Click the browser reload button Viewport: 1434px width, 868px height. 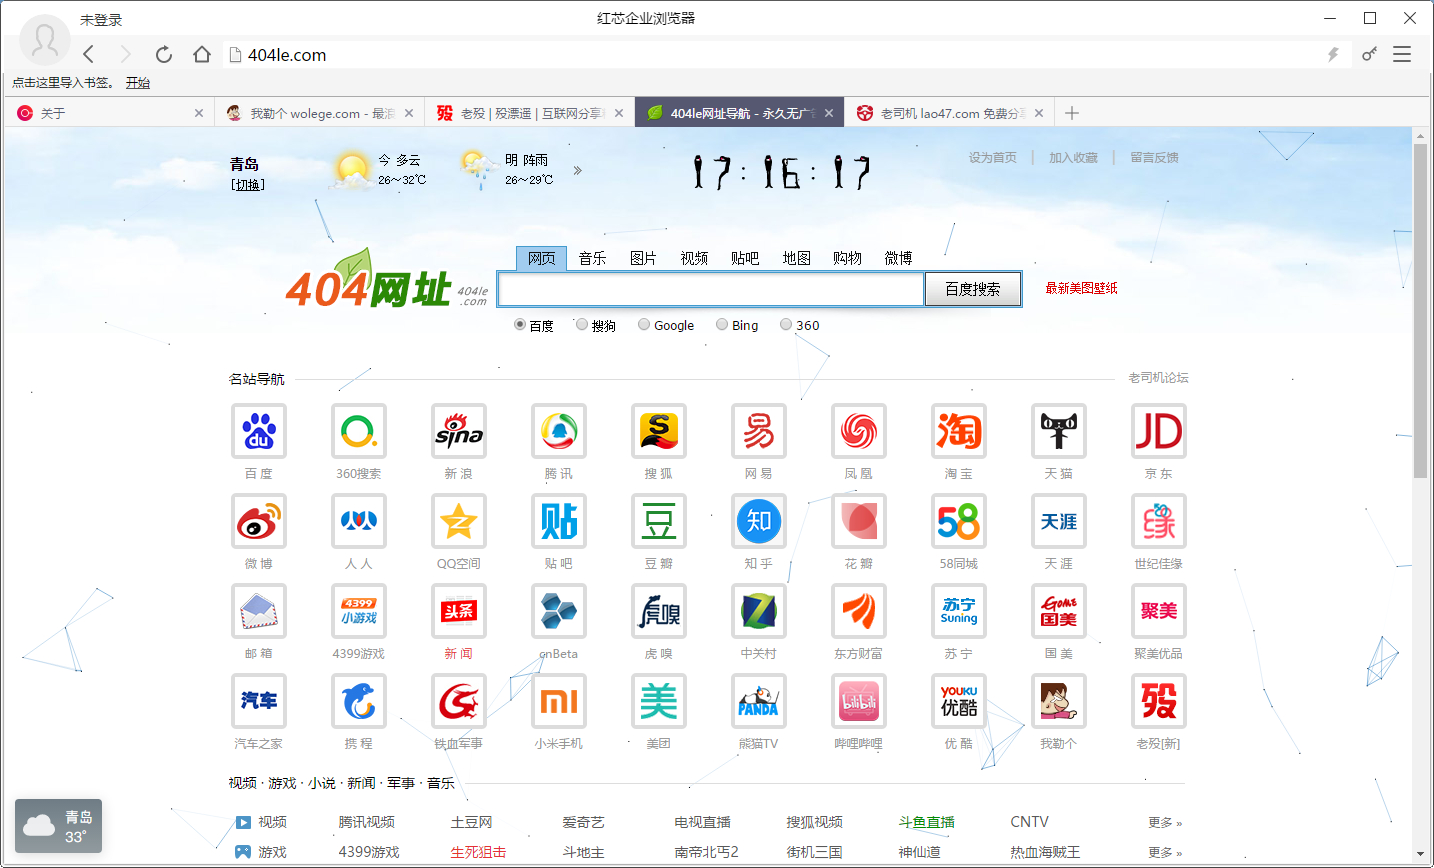click(164, 55)
